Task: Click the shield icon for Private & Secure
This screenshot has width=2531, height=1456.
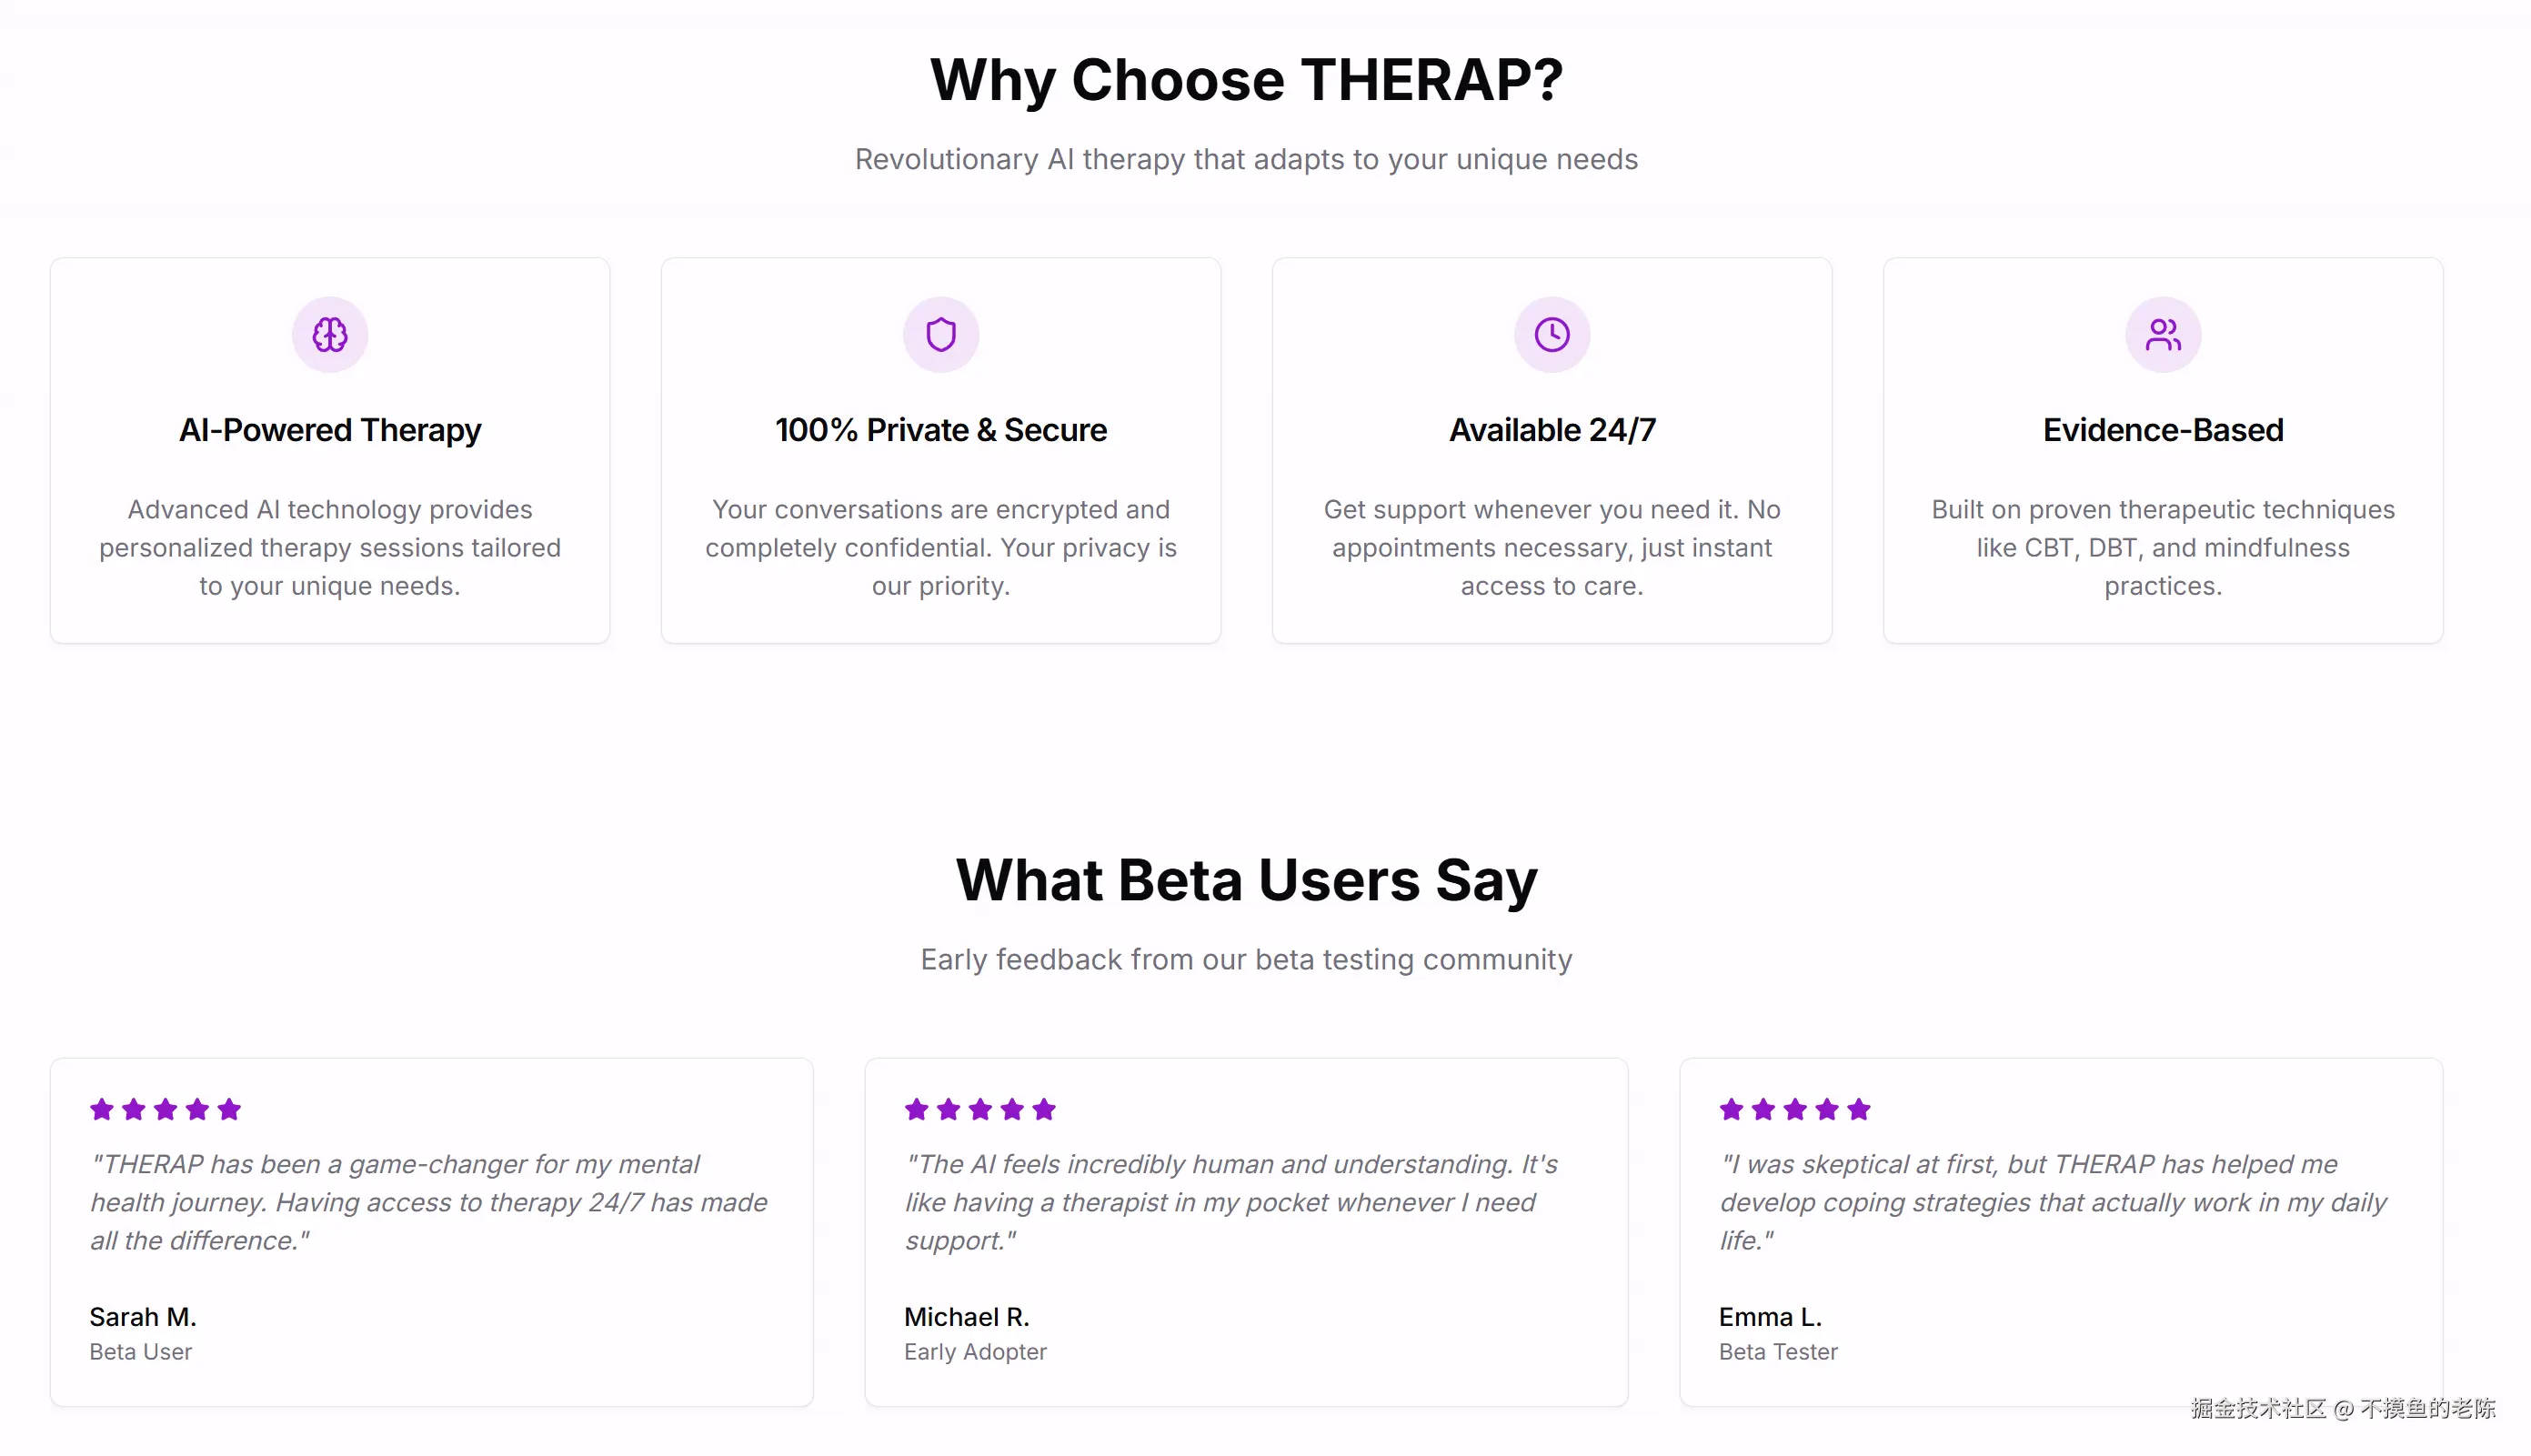Action: click(x=940, y=334)
